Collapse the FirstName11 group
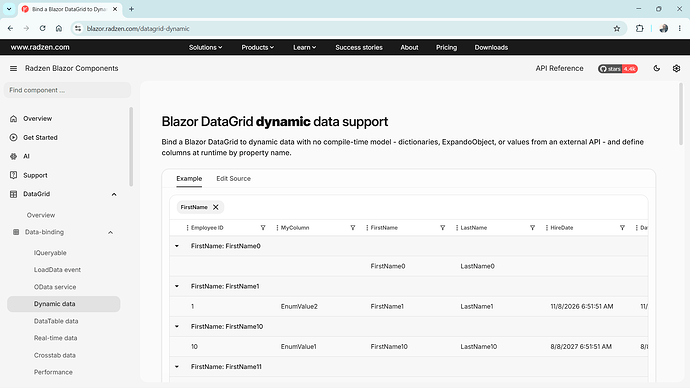Image resolution: width=690 pixels, height=388 pixels. [x=177, y=367]
